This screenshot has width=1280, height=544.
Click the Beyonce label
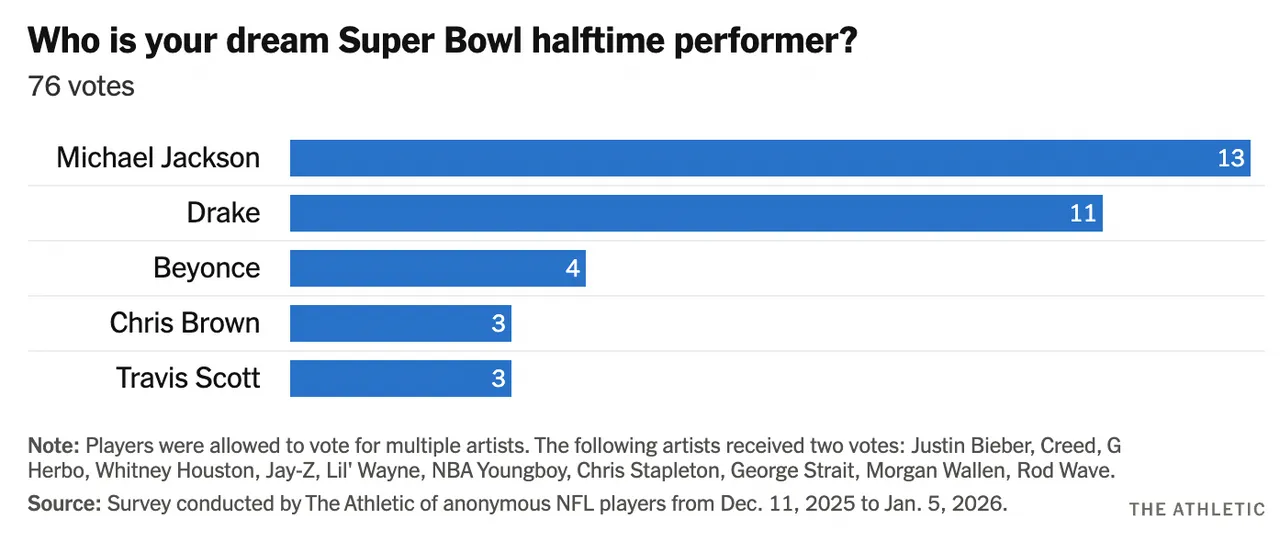pyautogui.click(x=206, y=268)
